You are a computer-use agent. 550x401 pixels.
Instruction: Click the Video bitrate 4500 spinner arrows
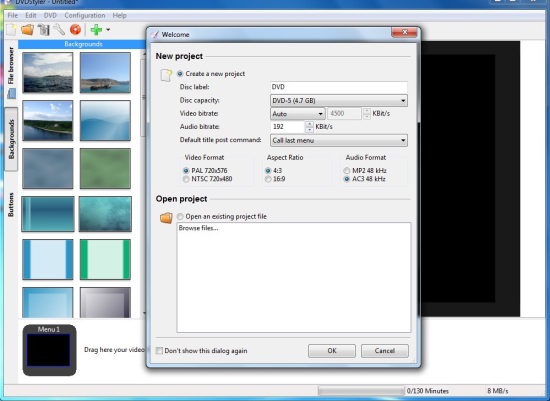(367, 114)
